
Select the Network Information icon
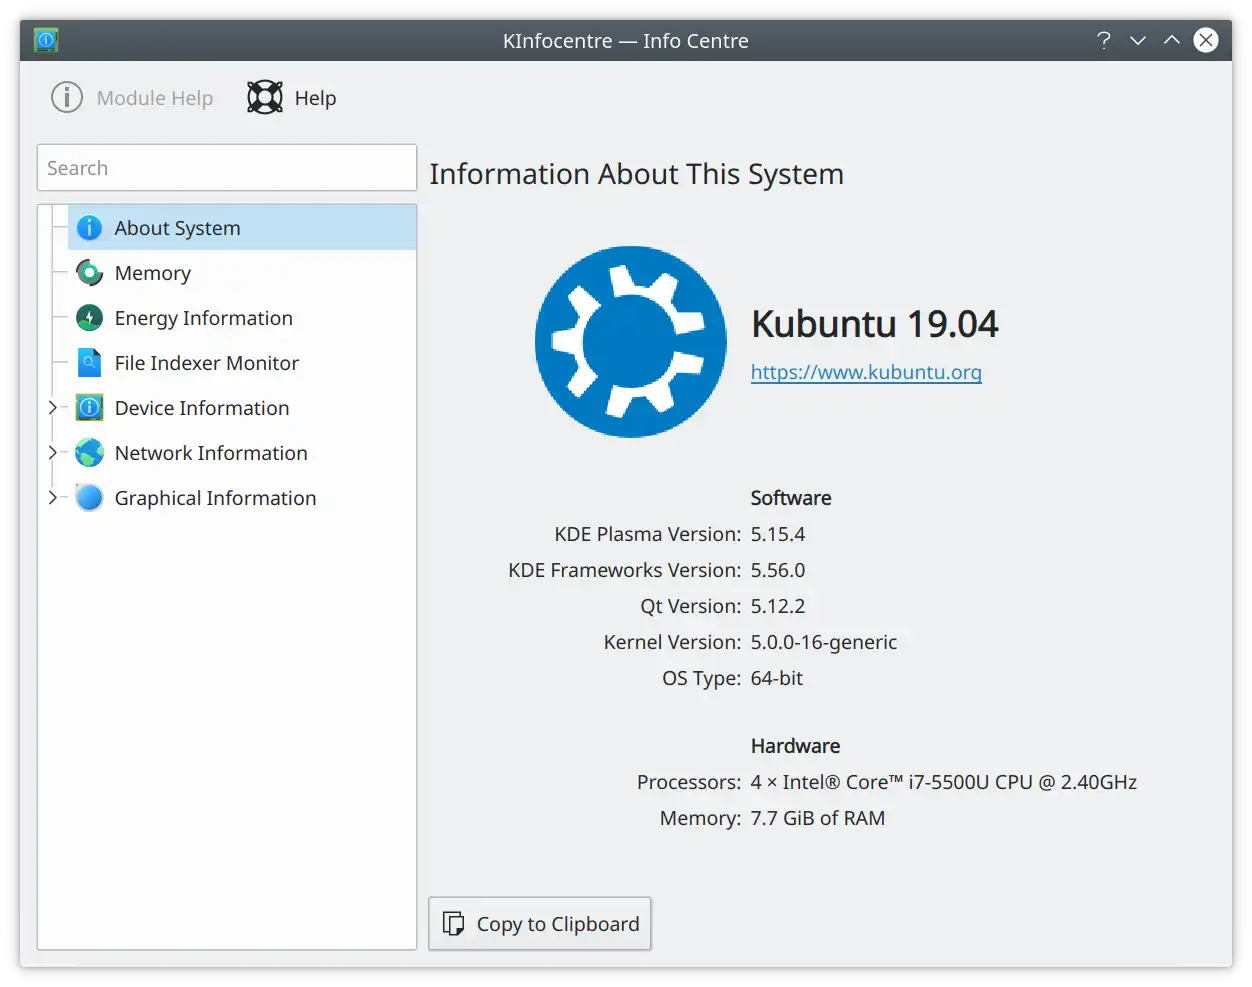(89, 452)
